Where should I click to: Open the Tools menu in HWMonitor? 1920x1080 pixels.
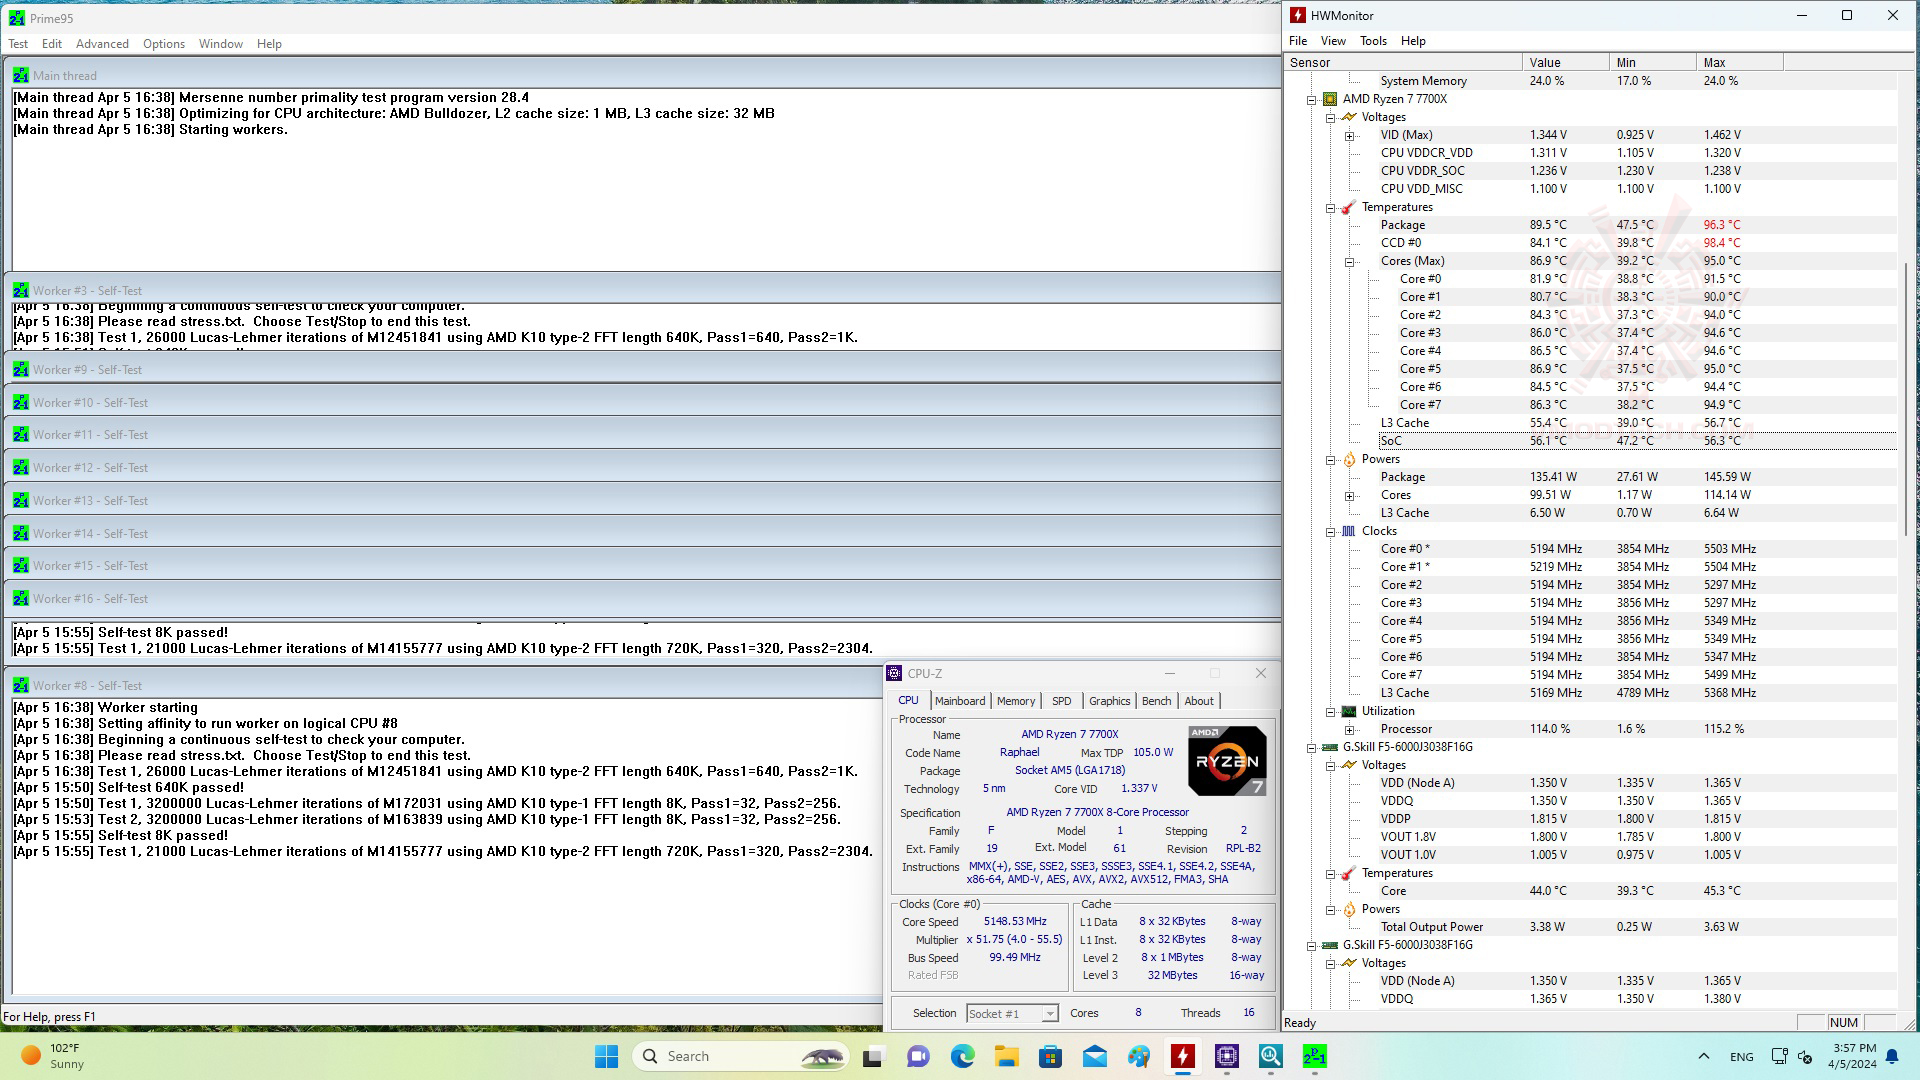tap(1372, 41)
